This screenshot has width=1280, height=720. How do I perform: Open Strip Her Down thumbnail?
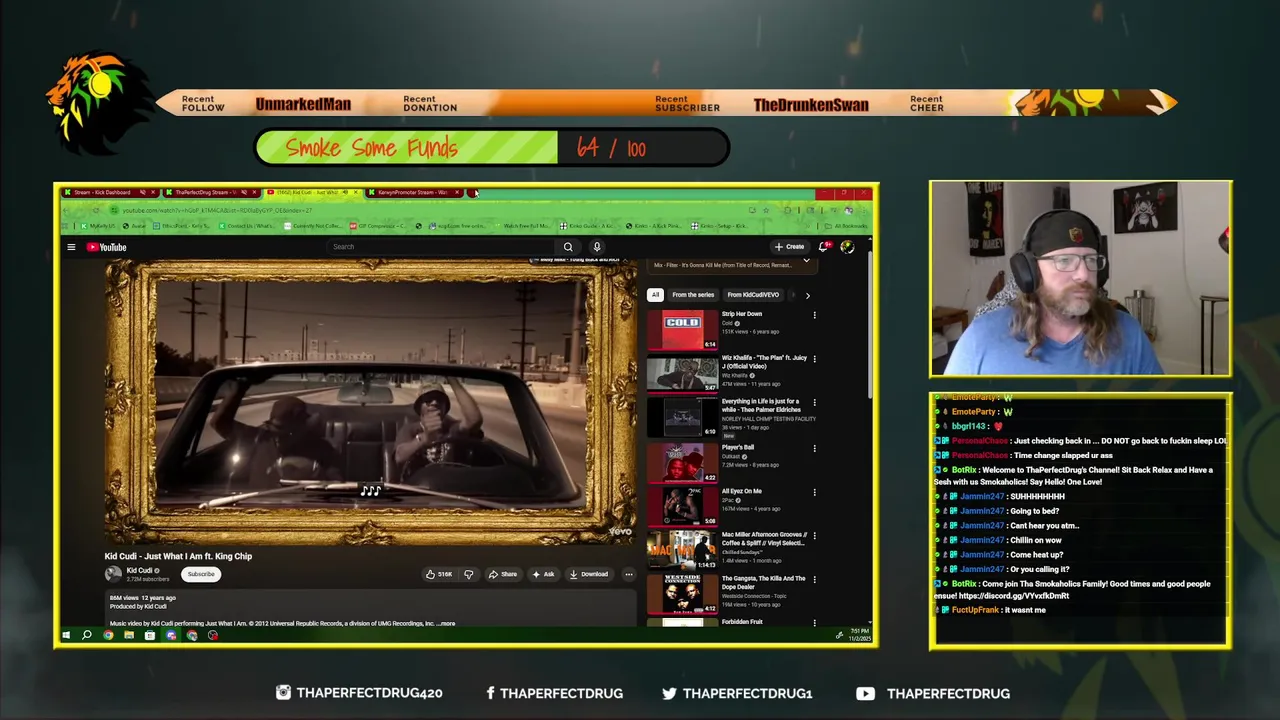[x=682, y=330]
